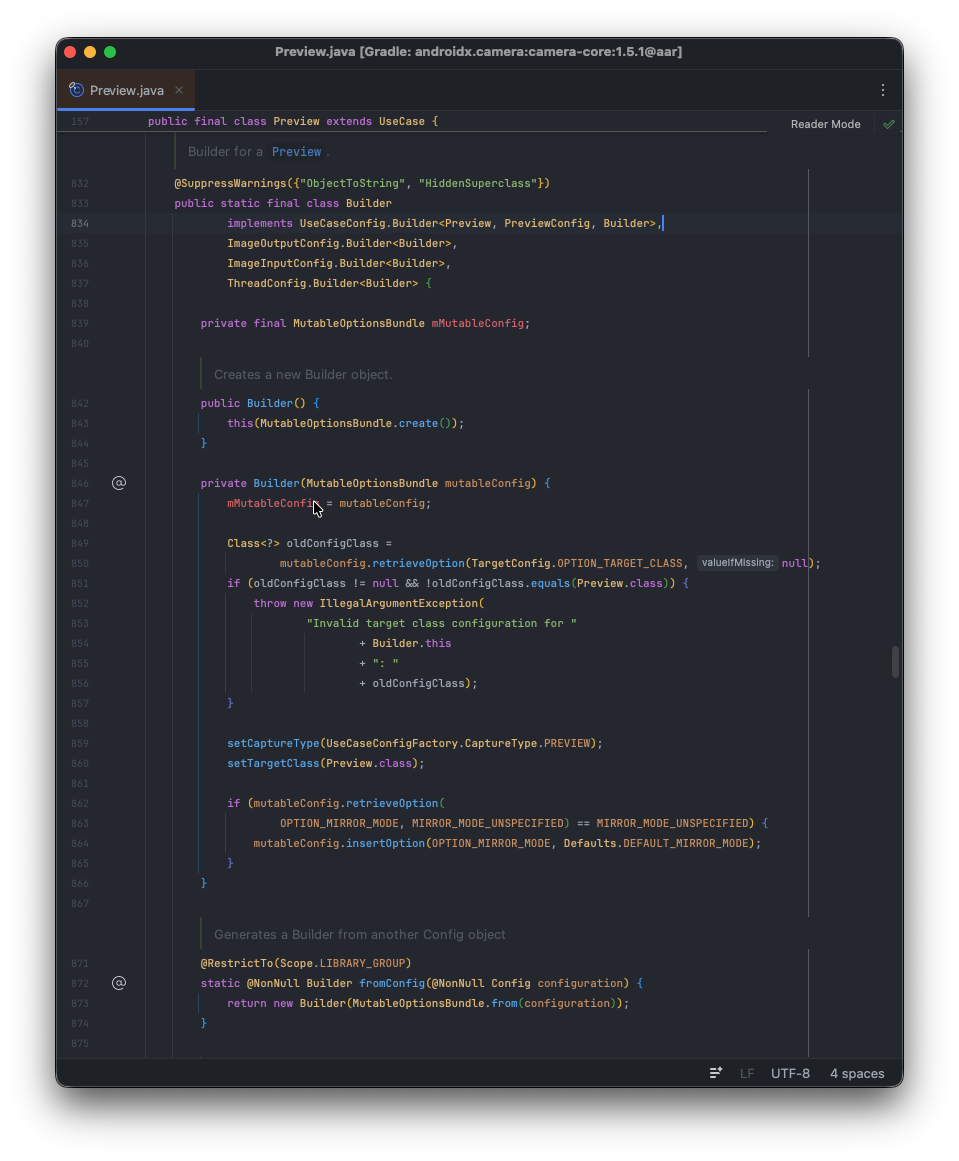
Task: Click the gutter @ icon beside line 846
Action: click(x=119, y=483)
